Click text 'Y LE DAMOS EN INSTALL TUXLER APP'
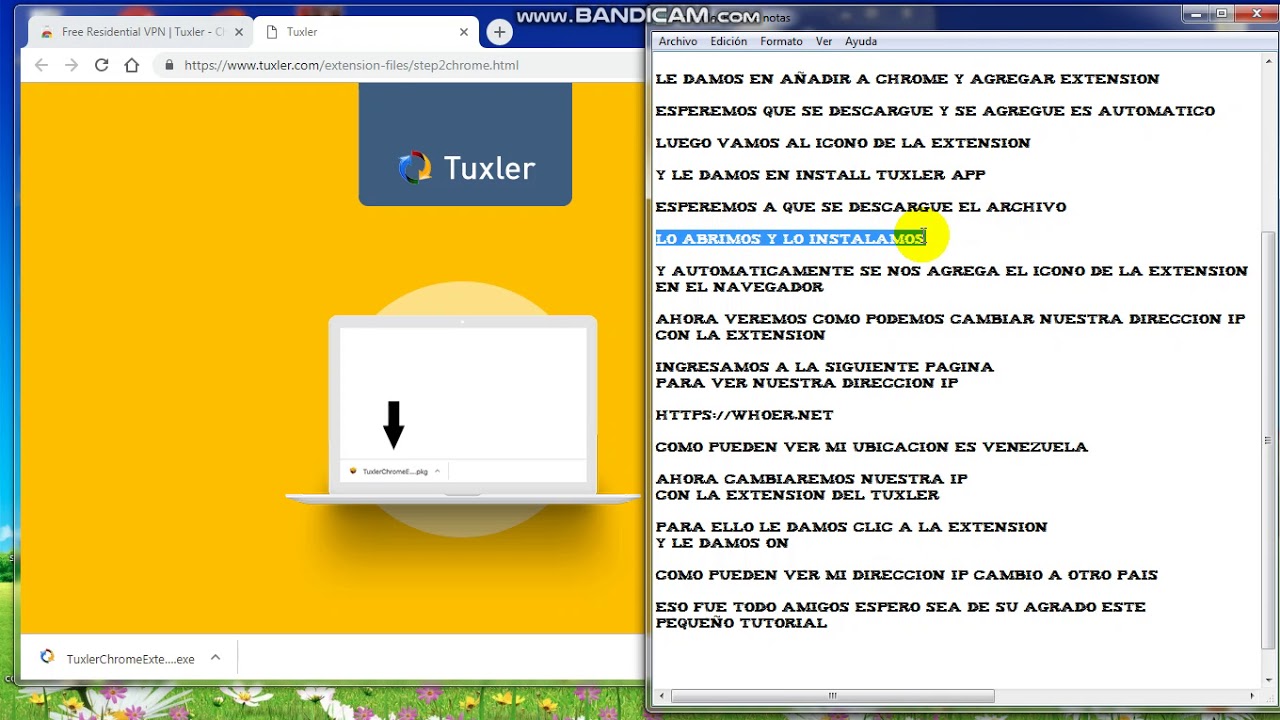The height and width of the screenshot is (720, 1280). (x=820, y=175)
